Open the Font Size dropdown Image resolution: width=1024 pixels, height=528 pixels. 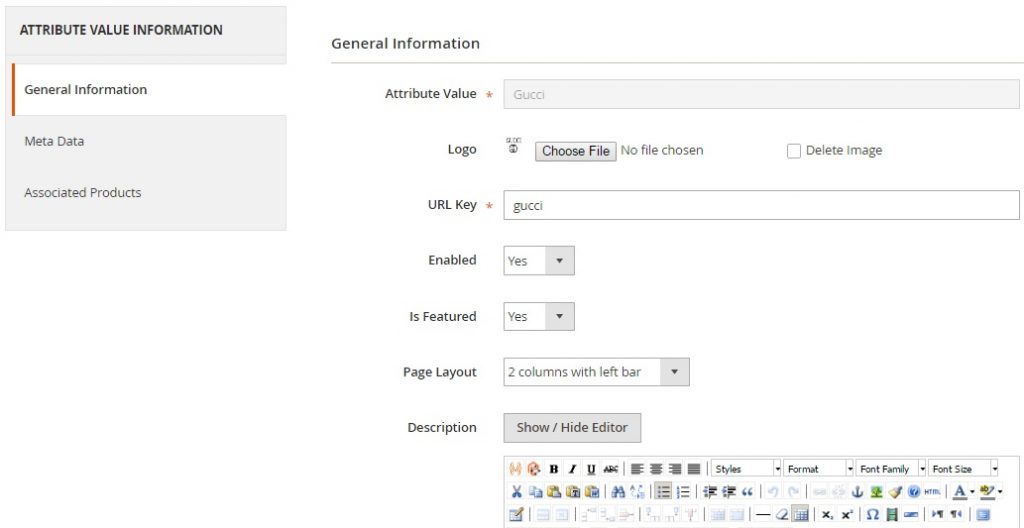(x=963, y=469)
